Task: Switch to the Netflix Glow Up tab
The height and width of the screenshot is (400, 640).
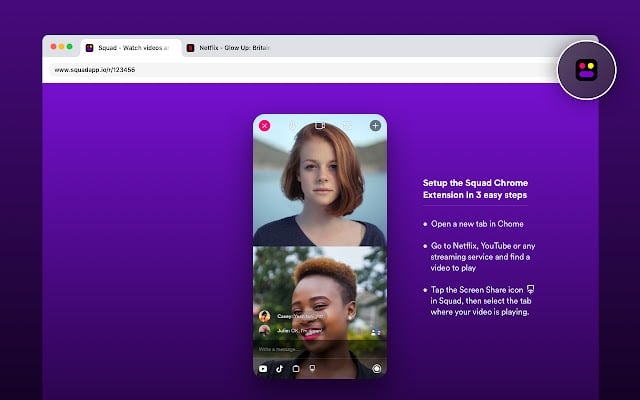Action: (x=229, y=48)
